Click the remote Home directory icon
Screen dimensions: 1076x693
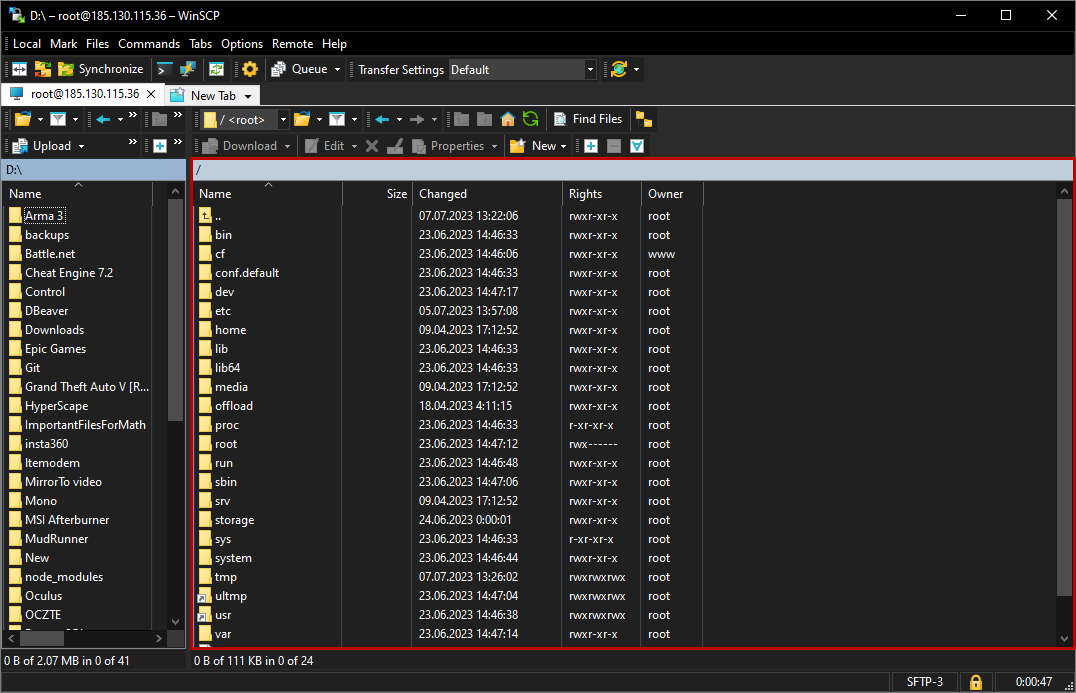(x=507, y=119)
